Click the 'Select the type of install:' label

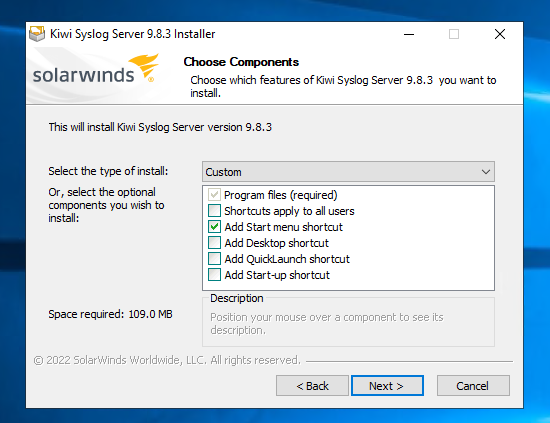coord(108,171)
